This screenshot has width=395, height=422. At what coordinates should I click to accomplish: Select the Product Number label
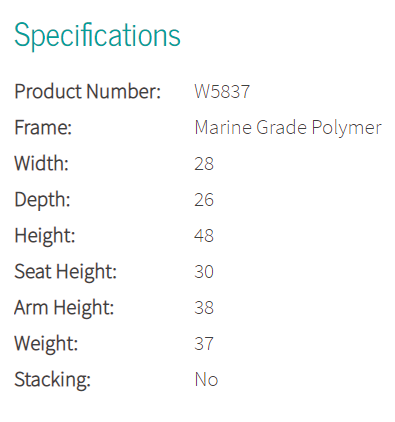click(88, 91)
